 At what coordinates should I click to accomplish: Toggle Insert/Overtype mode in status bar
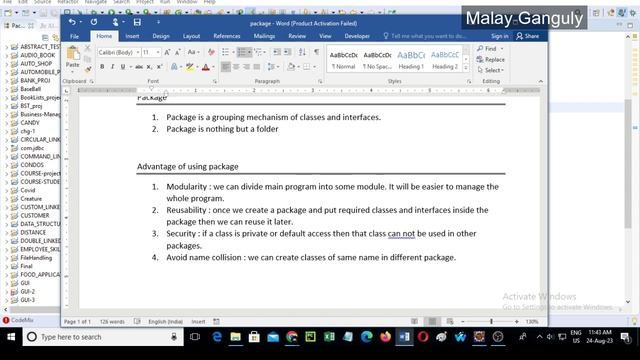click(198, 322)
